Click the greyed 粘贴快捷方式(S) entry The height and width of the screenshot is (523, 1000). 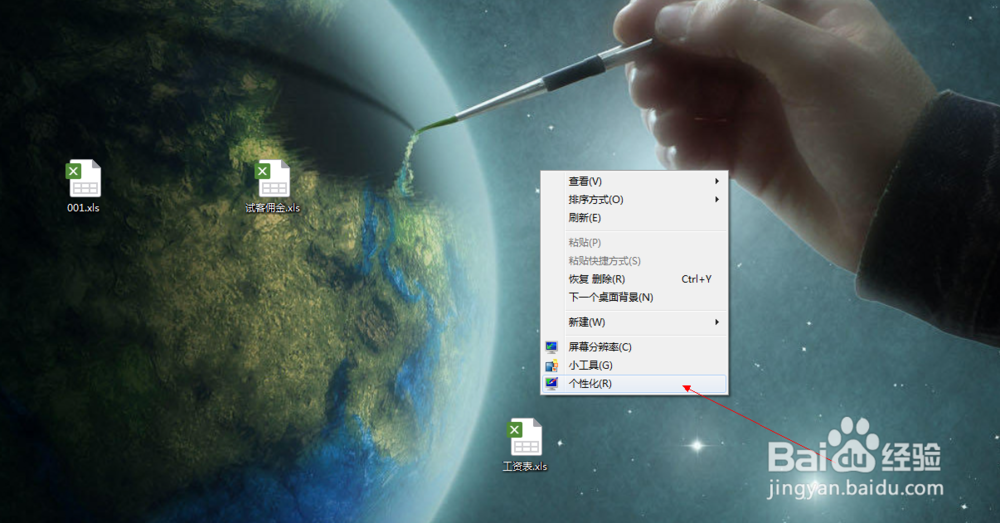coord(634,261)
